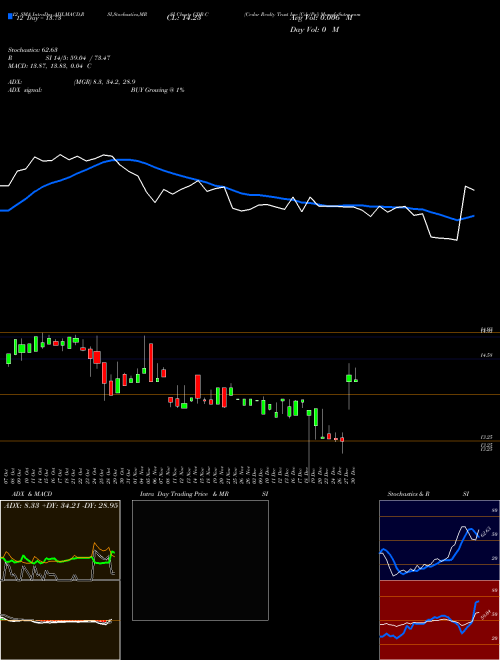Select the 'Intra Day Trading Price & MR' title
The height and width of the screenshot is (660, 500).
pos(185,494)
